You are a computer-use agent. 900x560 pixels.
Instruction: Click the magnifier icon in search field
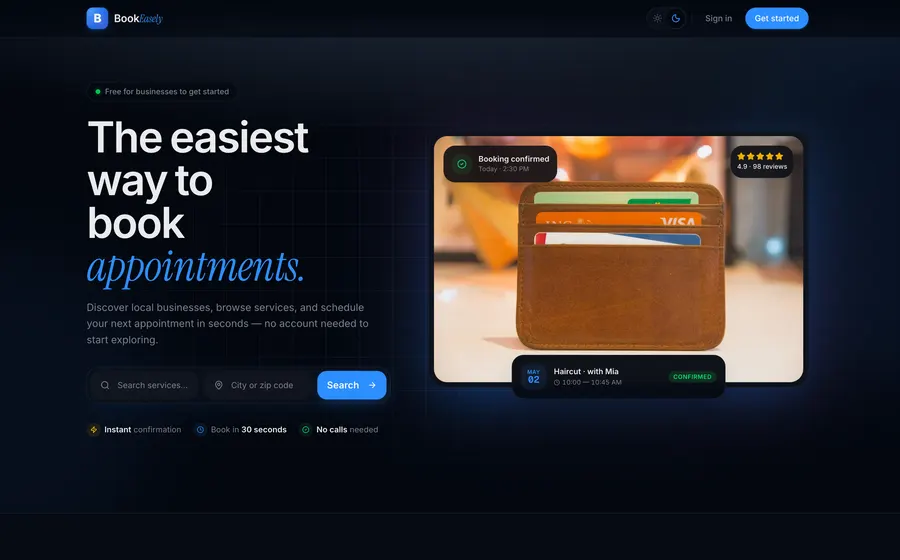pyautogui.click(x=105, y=385)
